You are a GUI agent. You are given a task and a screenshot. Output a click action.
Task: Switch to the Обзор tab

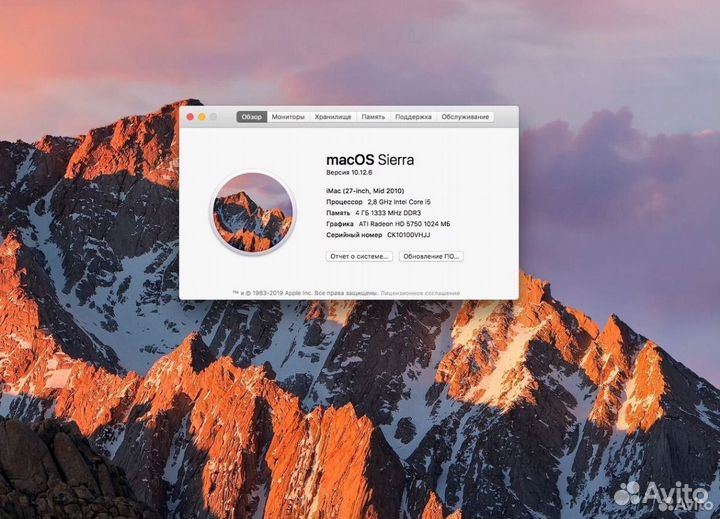coord(252,117)
